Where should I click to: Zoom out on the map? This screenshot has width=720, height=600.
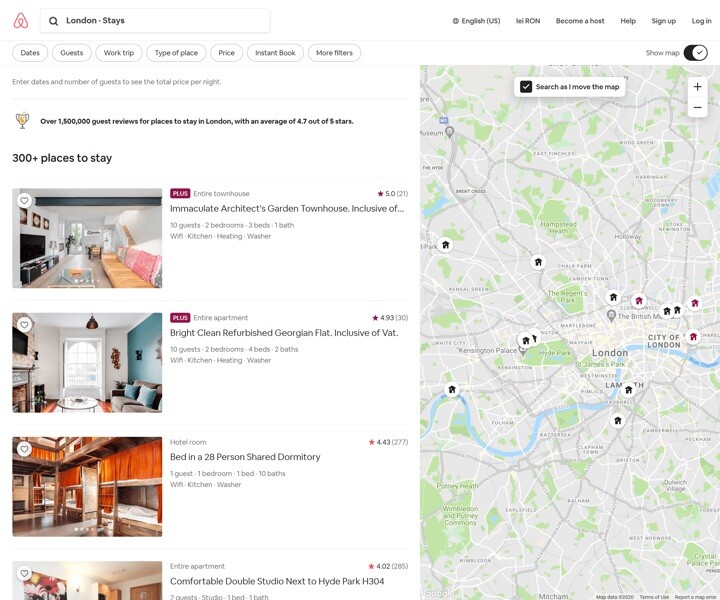(697, 107)
